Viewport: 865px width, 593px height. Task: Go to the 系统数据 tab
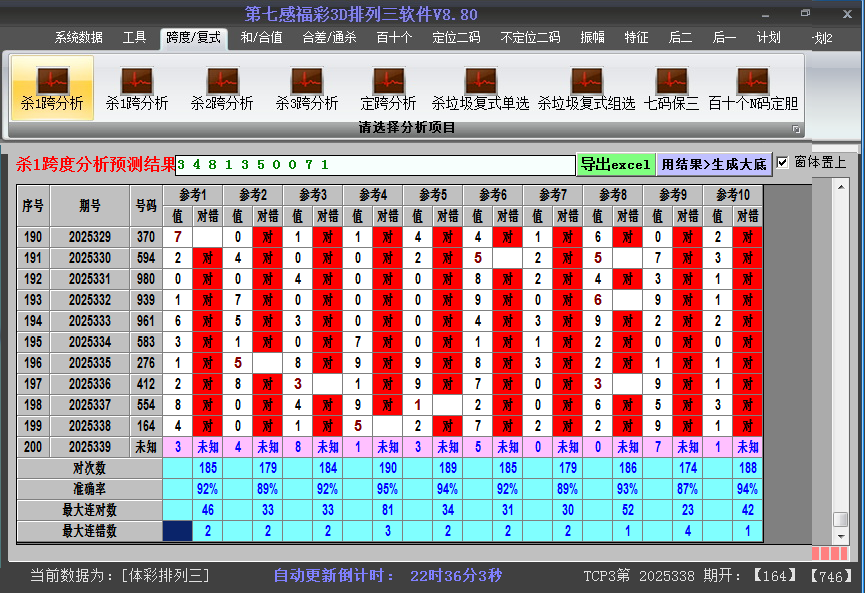coord(78,38)
